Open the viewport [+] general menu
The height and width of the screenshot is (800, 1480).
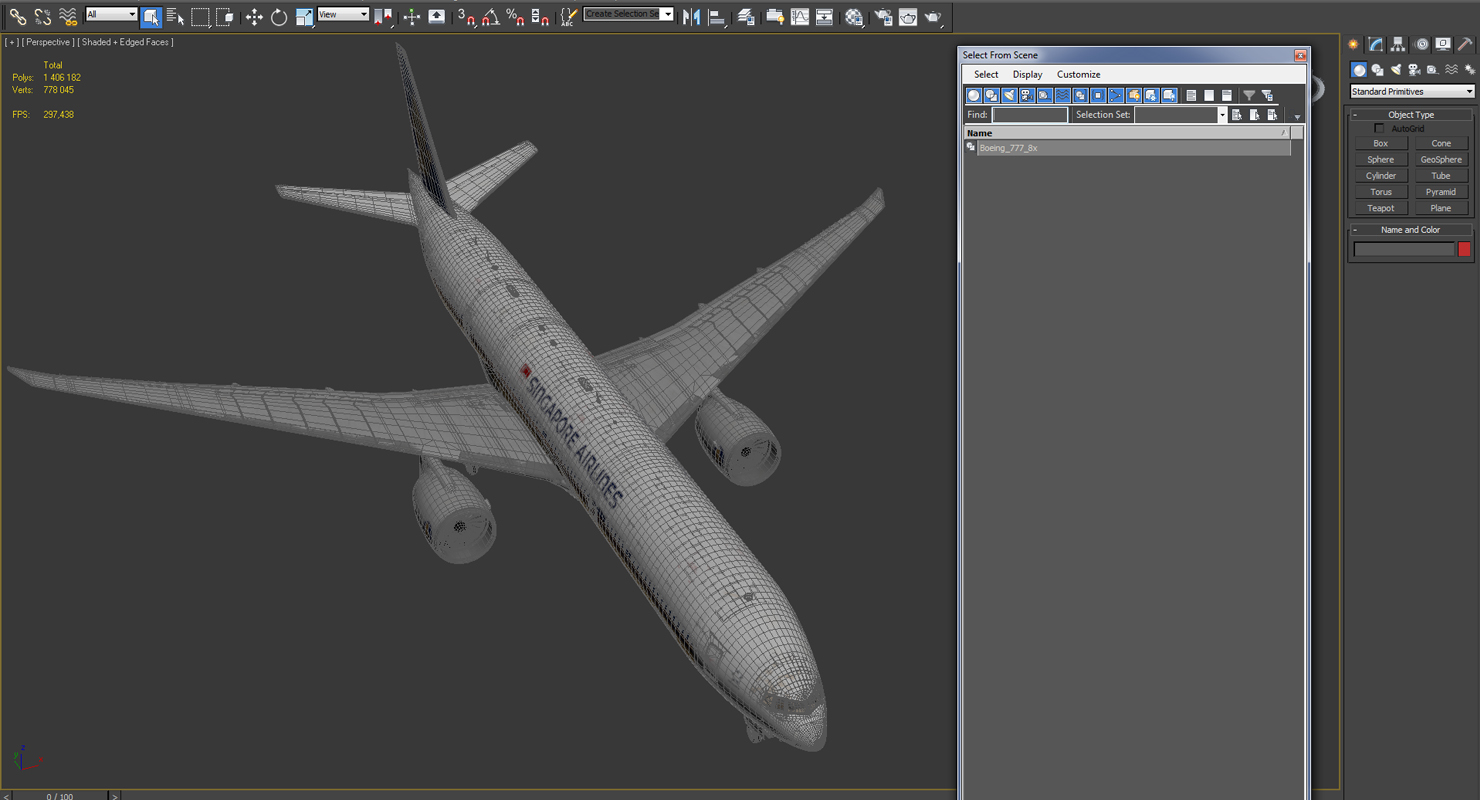[x=11, y=42]
